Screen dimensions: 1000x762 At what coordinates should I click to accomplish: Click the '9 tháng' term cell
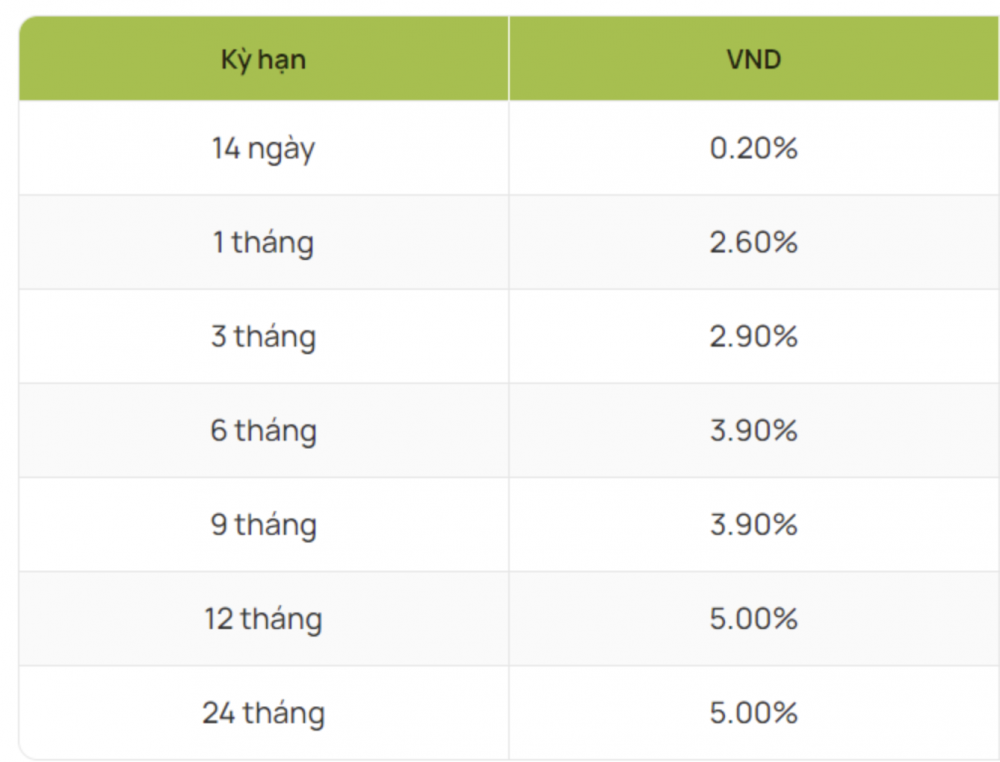(263, 525)
